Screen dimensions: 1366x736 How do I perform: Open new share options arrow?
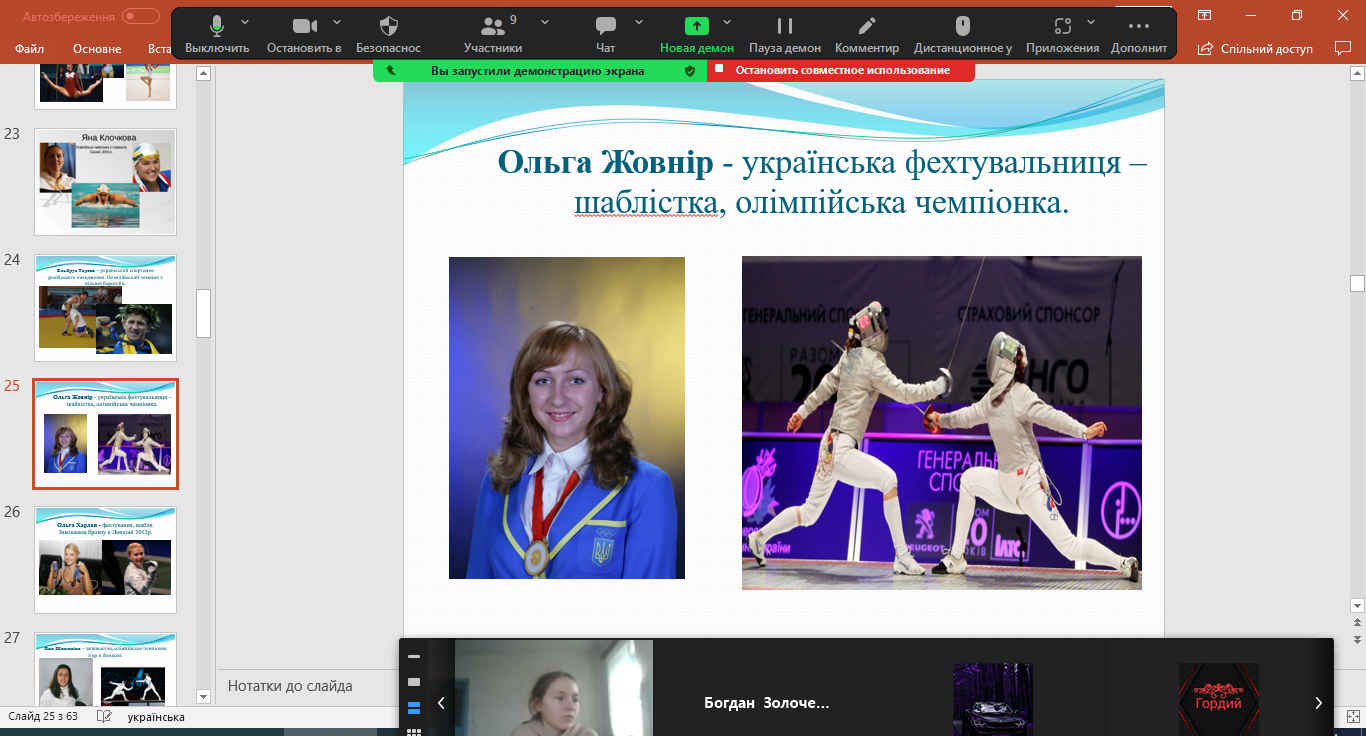727,22
